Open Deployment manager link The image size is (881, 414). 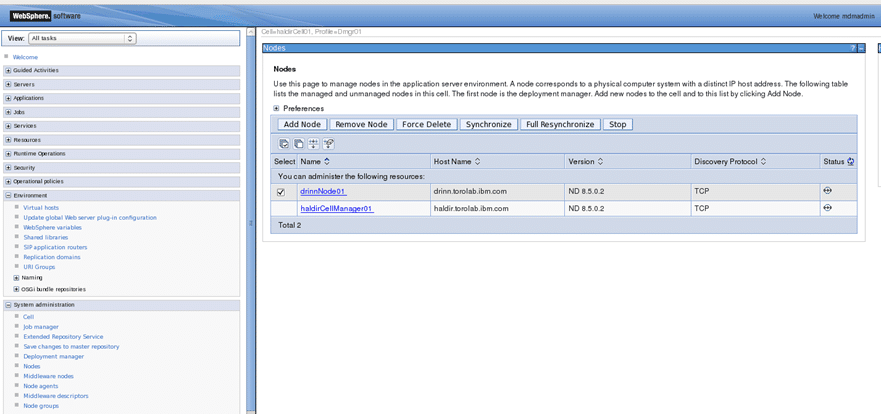click(x=53, y=357)
